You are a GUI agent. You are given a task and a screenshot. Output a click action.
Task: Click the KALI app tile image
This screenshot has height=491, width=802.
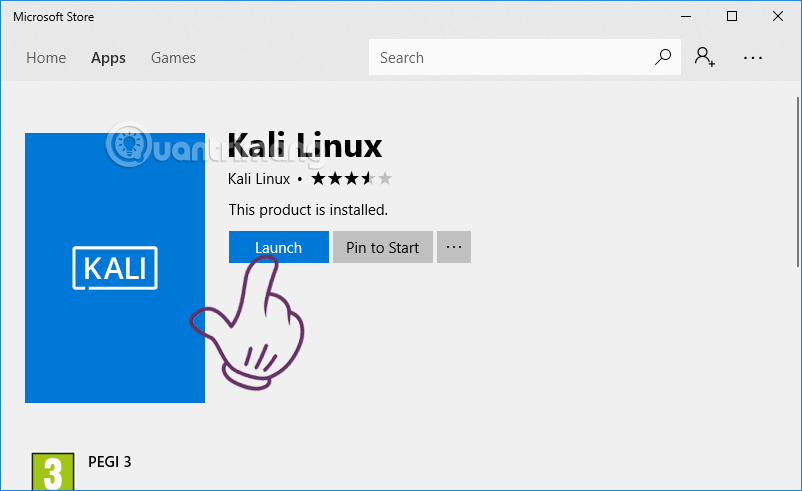tap(115, 267)
